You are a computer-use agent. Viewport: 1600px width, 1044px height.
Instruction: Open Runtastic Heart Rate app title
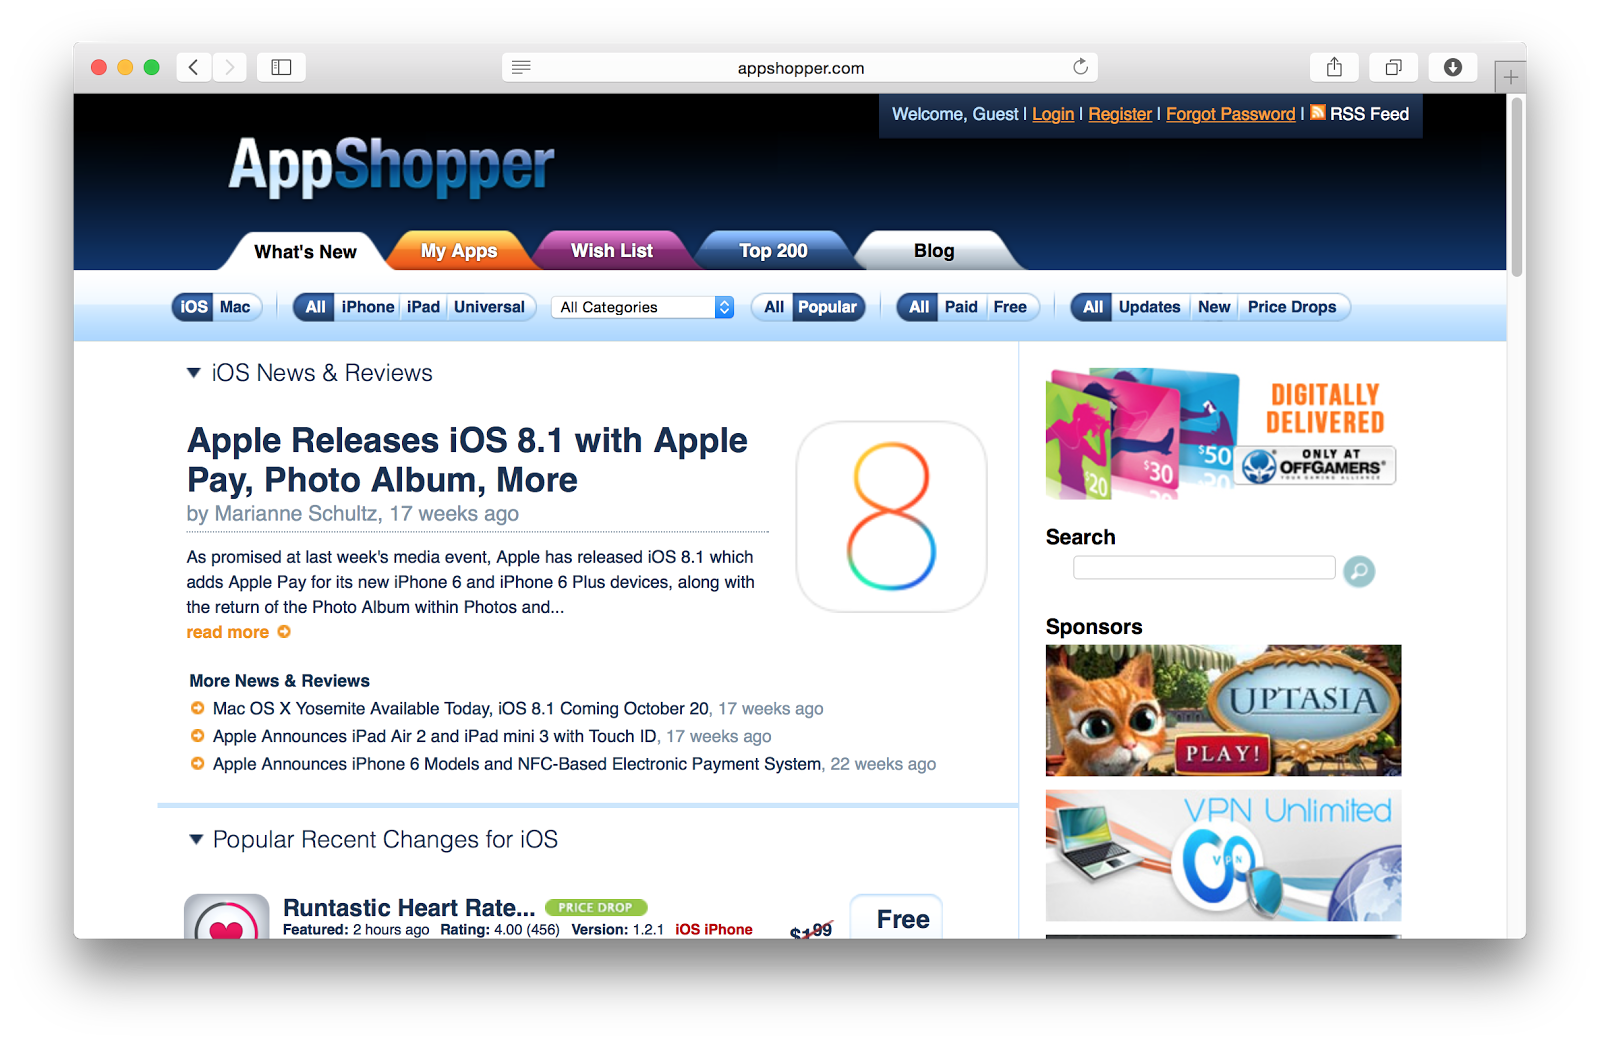tap(409, 908)
